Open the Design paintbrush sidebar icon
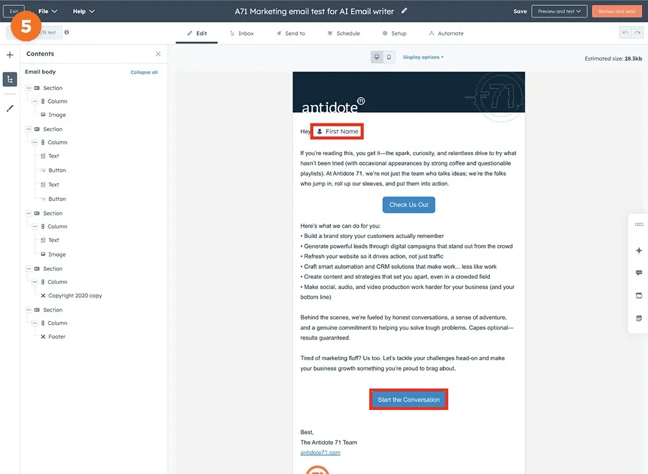 [x=10, y=108]
